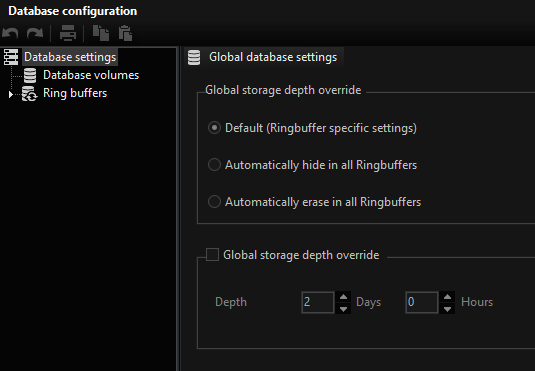Click the Ring buffers icon
Screen dimensions: 535x371
pos(29,94)
